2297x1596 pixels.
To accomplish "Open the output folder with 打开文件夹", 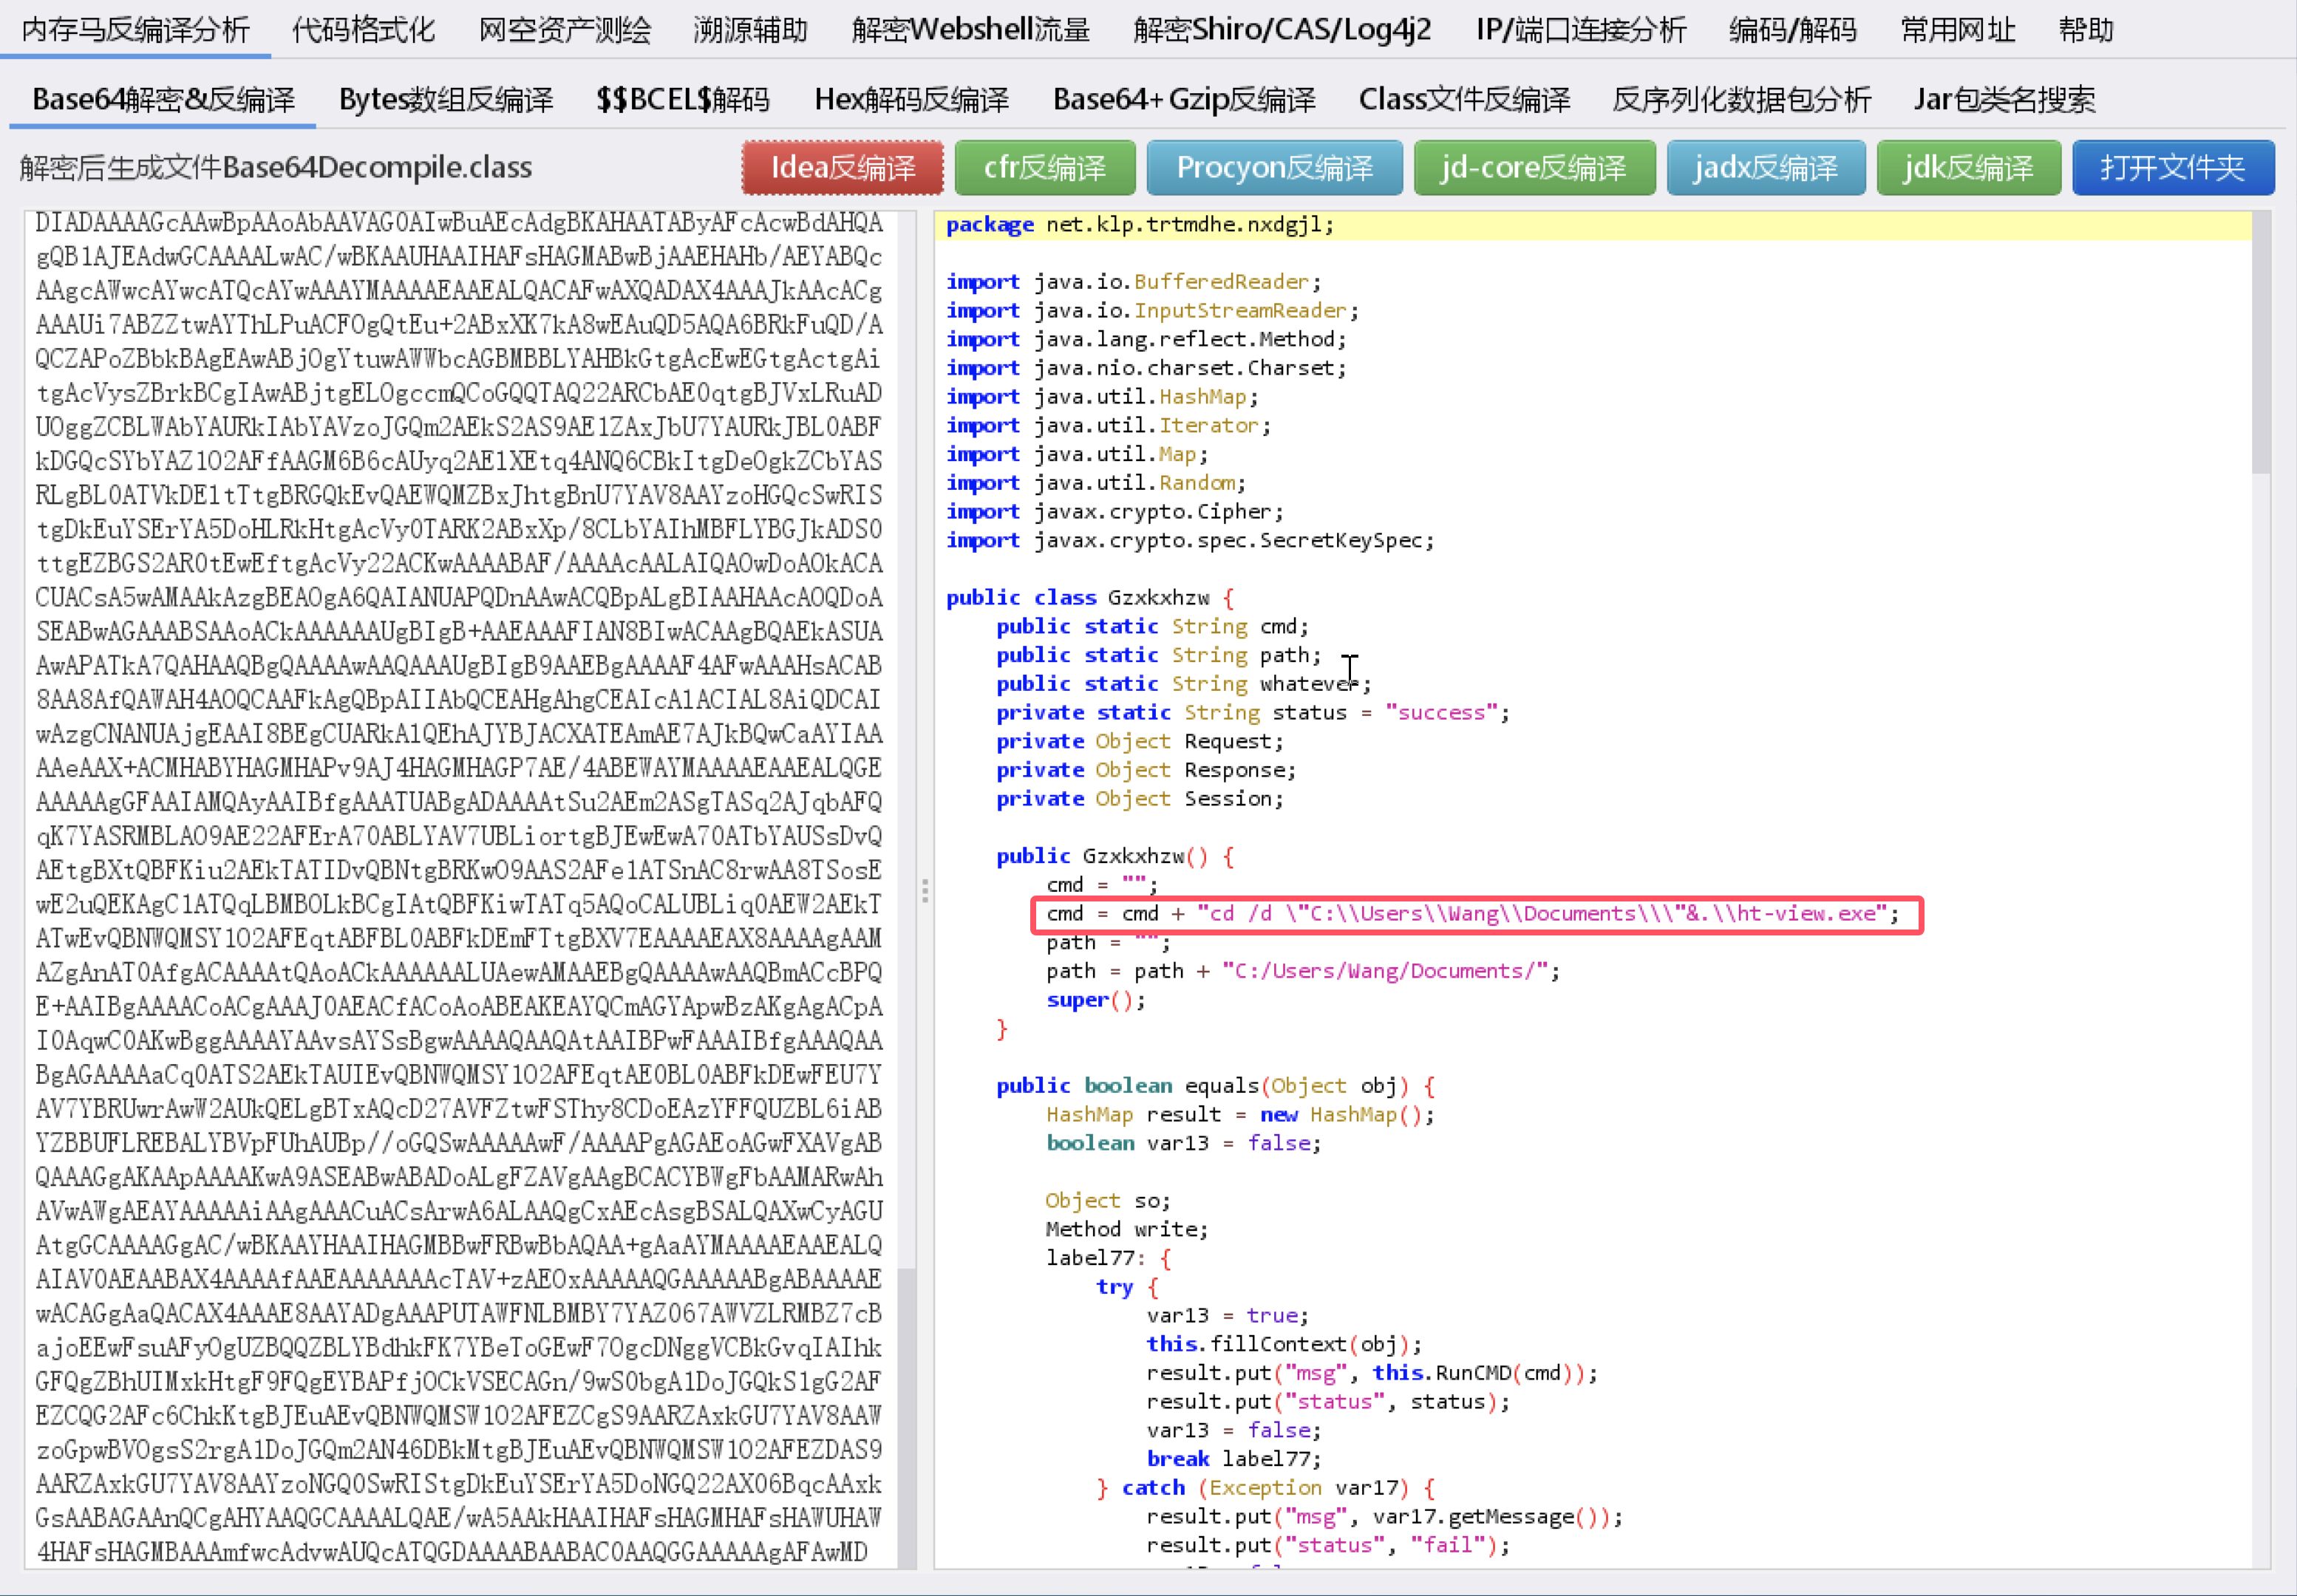I will (2173, 168).
